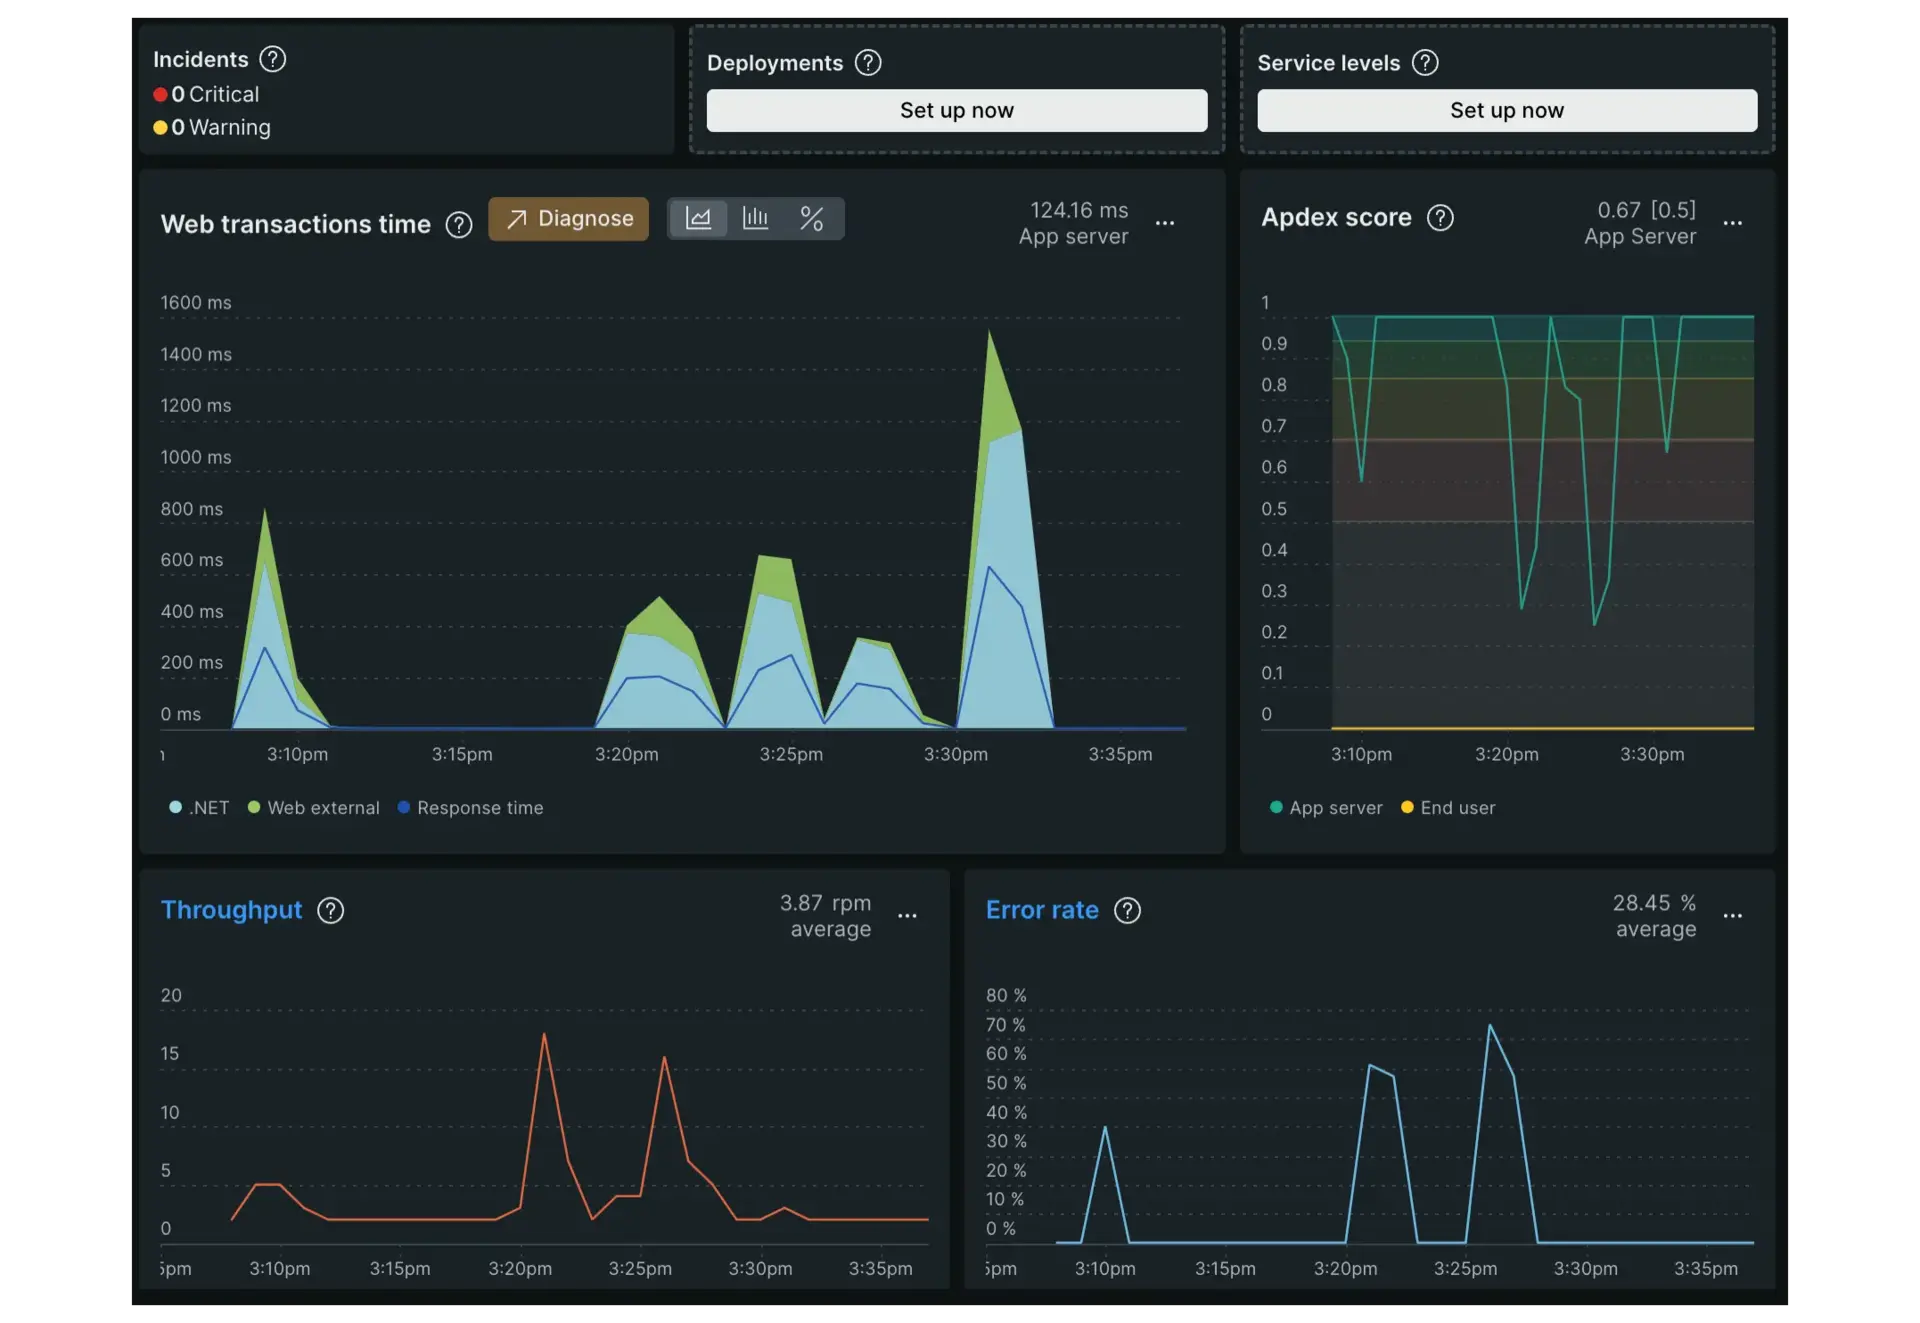The height and width of the screenshot is (1323, 1920).
Task: Click the Diagnose button for web transactions
Action: click(x=569, y=217)
